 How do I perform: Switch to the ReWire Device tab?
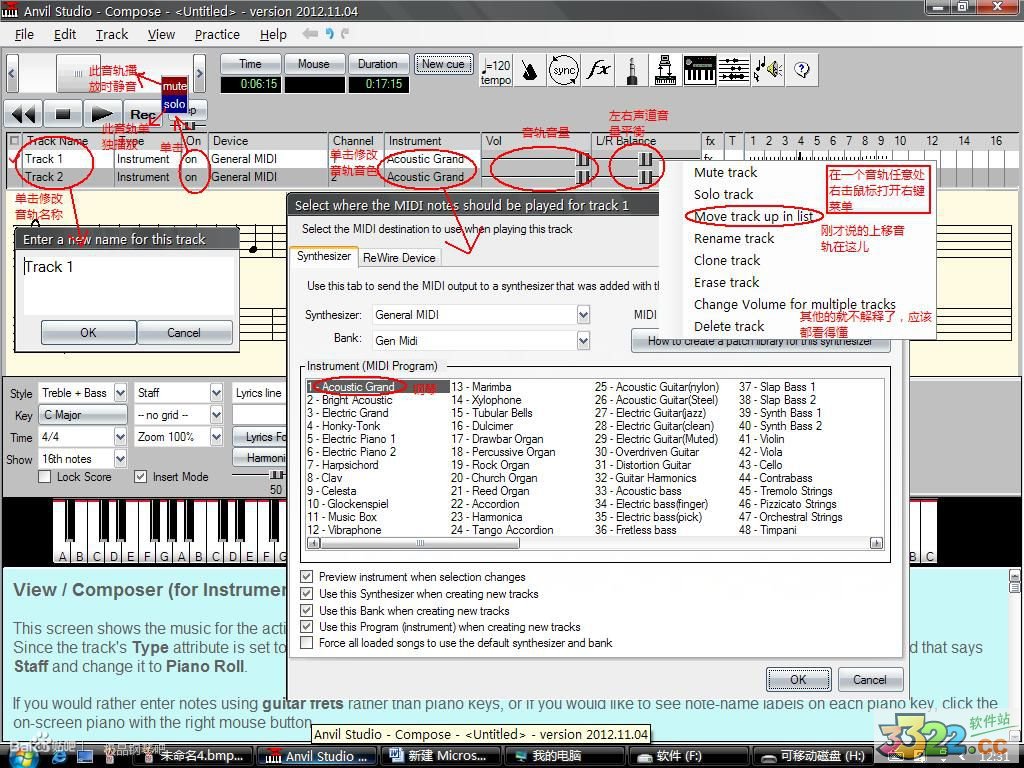(x=399, y=257)
